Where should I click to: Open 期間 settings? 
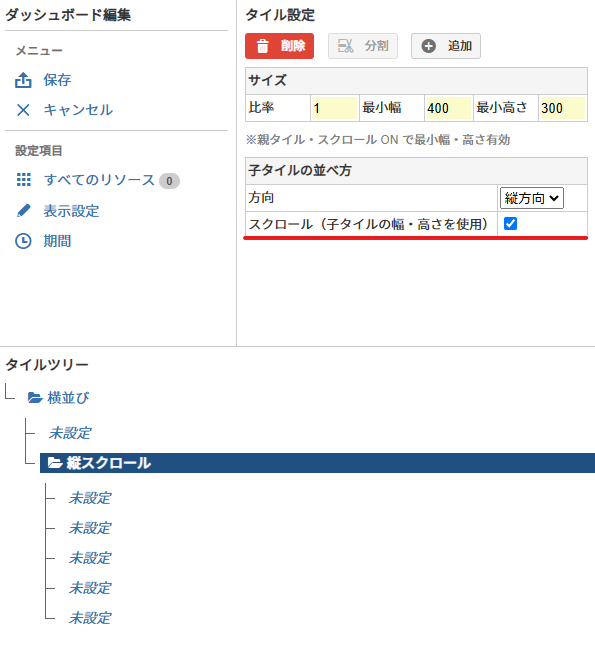click(57, 241)
